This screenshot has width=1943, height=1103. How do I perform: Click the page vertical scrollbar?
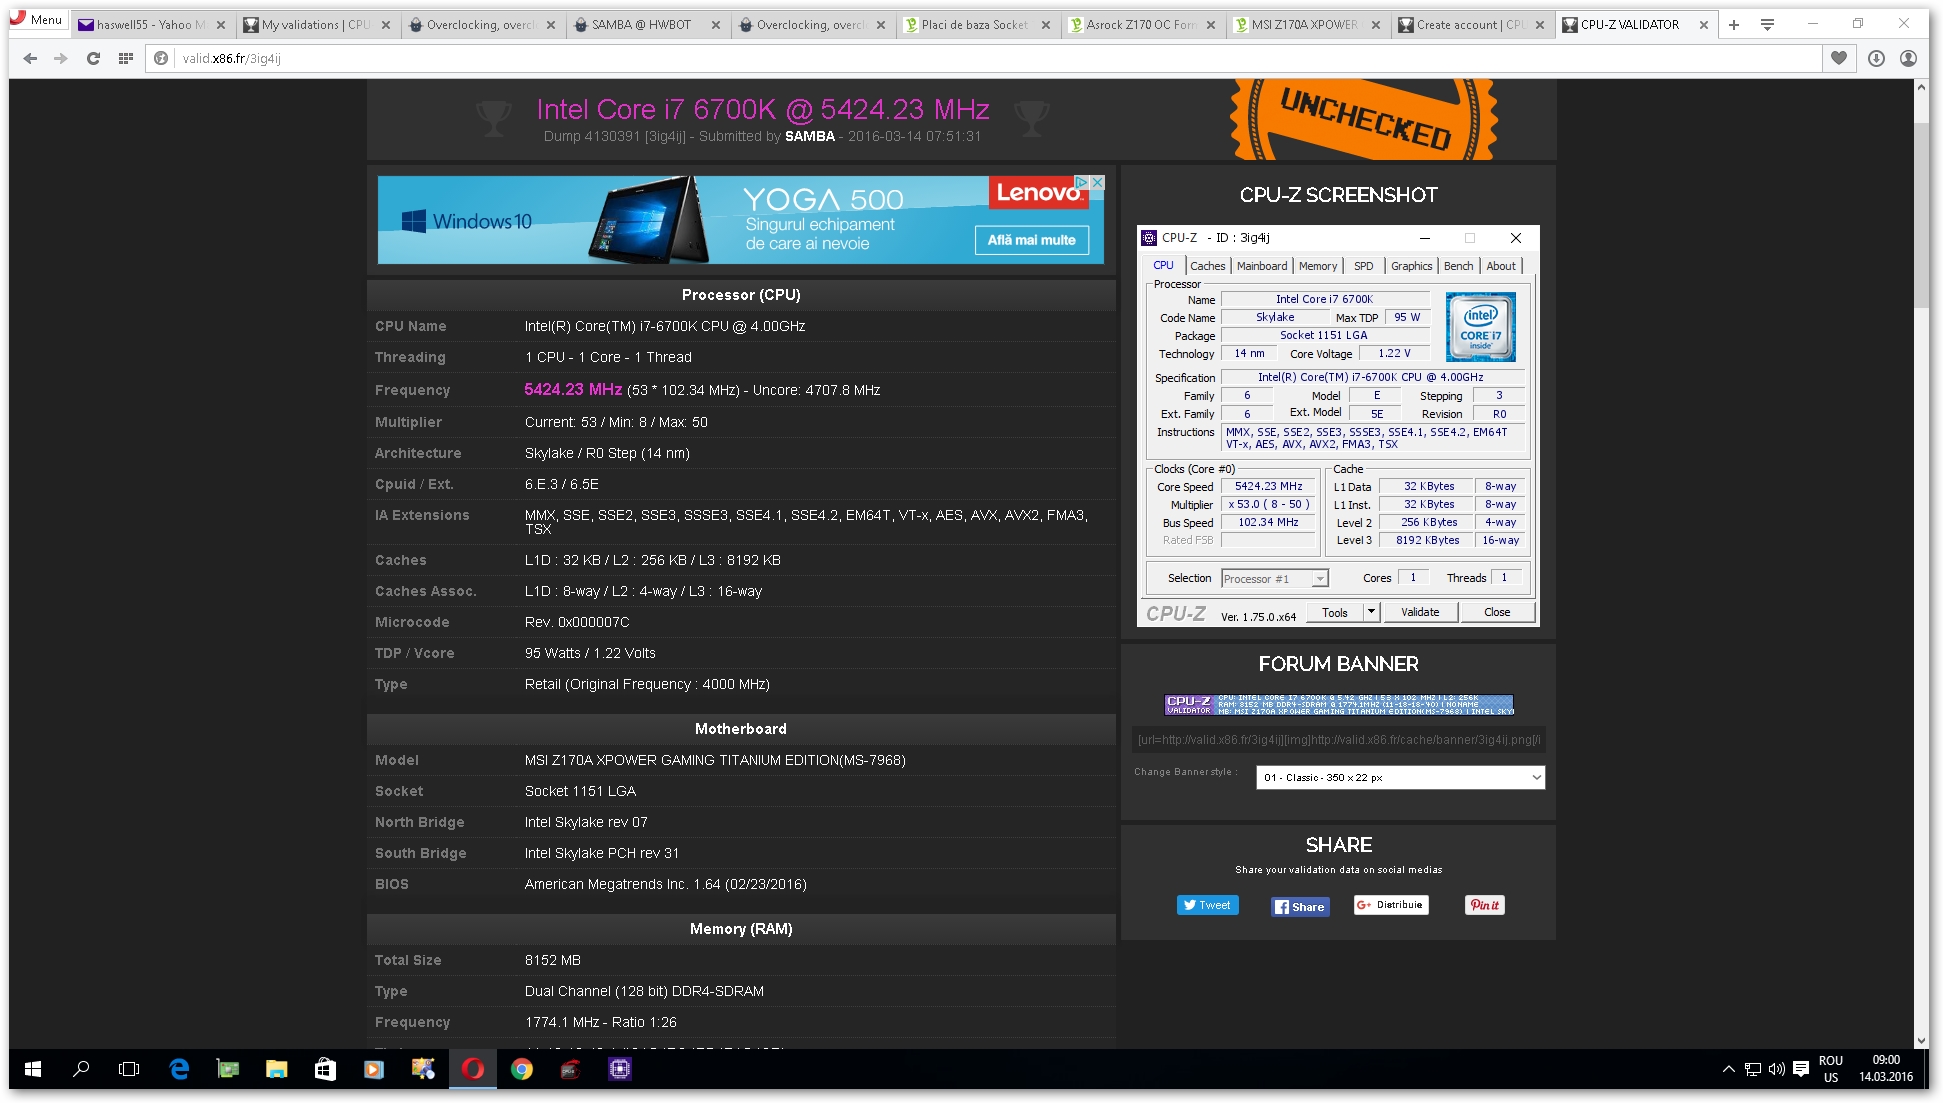click(1921, 564)
